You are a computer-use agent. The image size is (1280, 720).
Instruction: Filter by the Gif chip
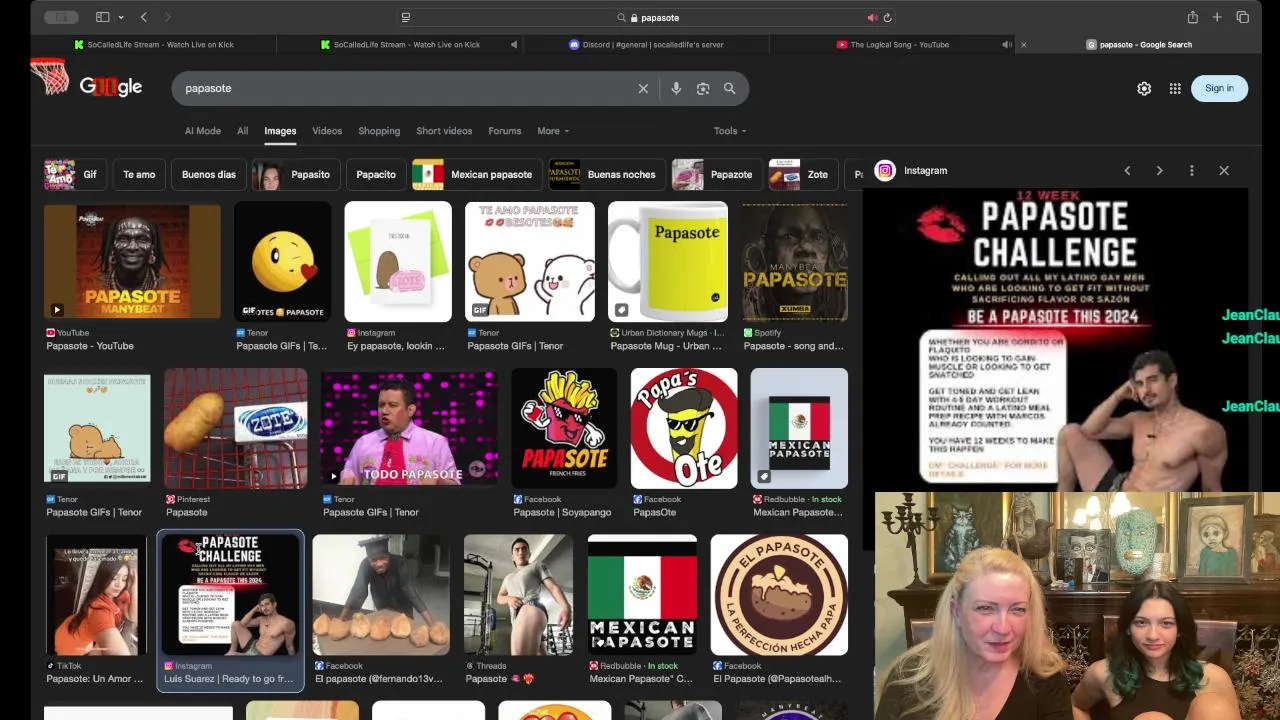tap(75, 174)
